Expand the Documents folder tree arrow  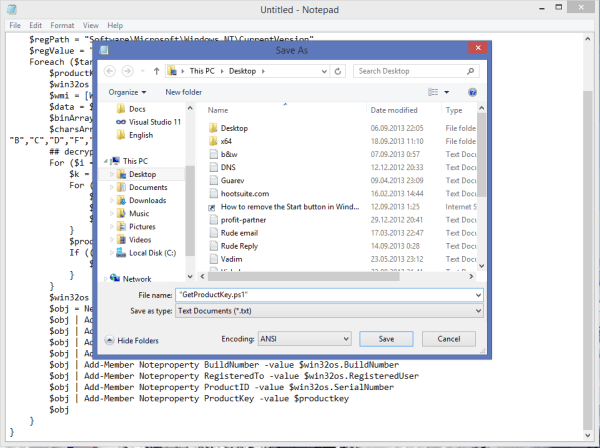click(110, 187)
